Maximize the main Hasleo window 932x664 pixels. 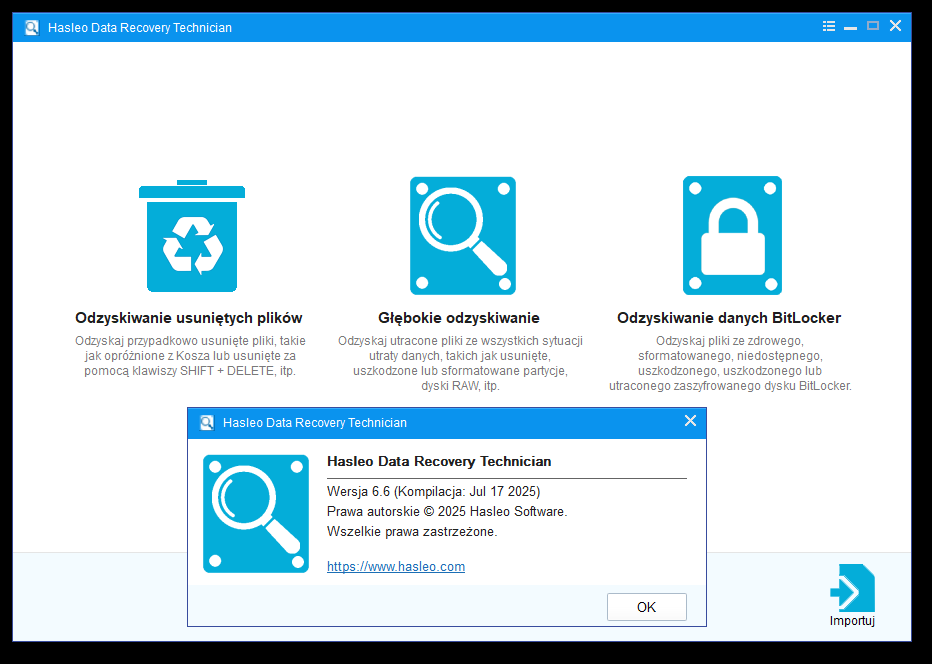point(873,26)
